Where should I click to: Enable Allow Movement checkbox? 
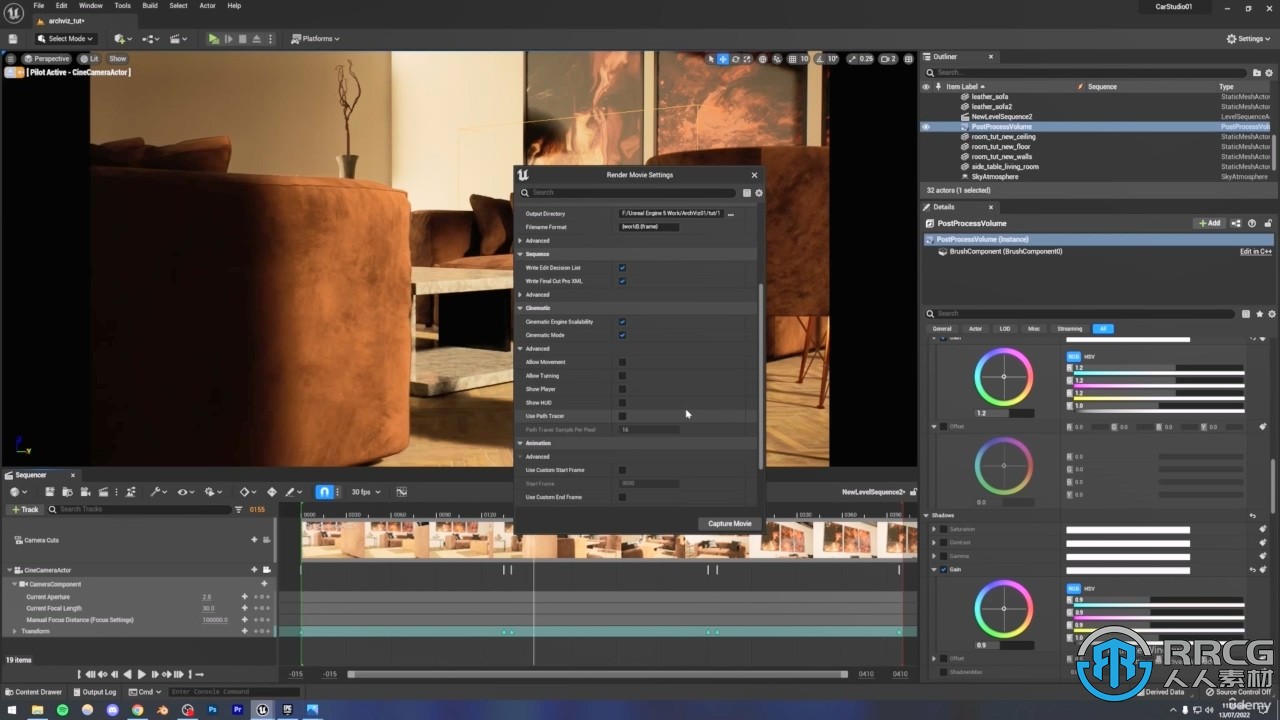[x=622, y=362]
